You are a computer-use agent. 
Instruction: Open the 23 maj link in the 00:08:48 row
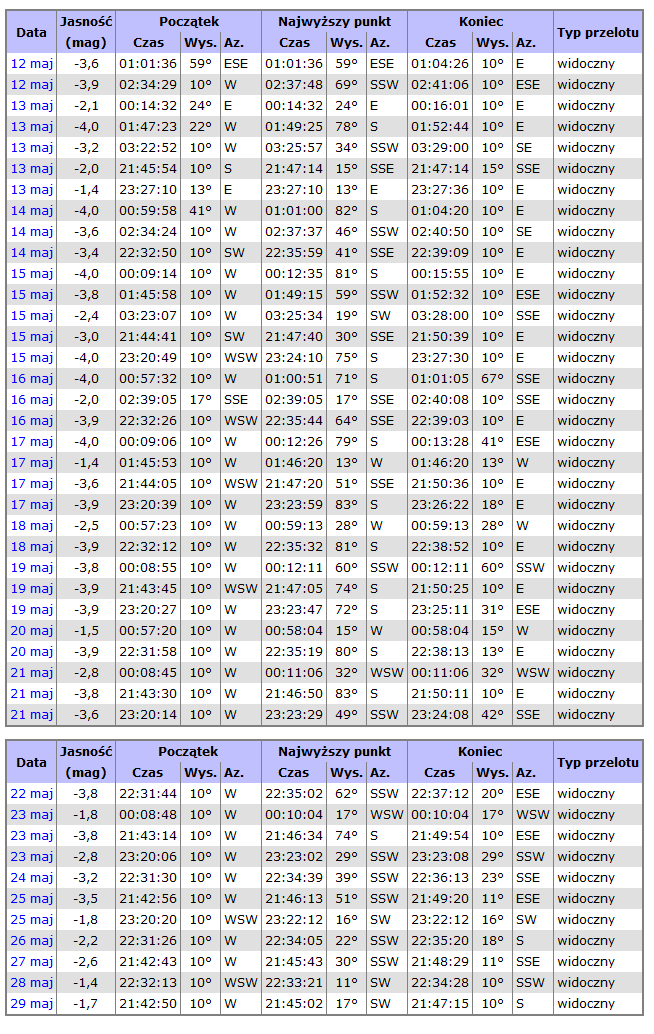point(32,815)
